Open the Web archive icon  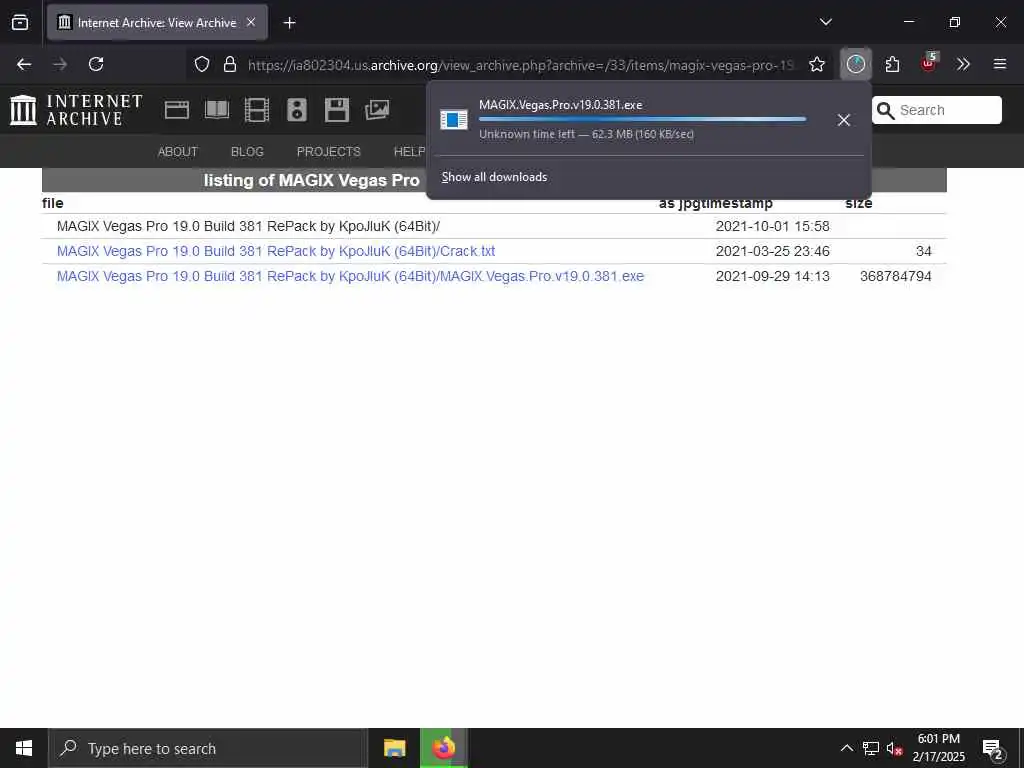click(176, 110)
